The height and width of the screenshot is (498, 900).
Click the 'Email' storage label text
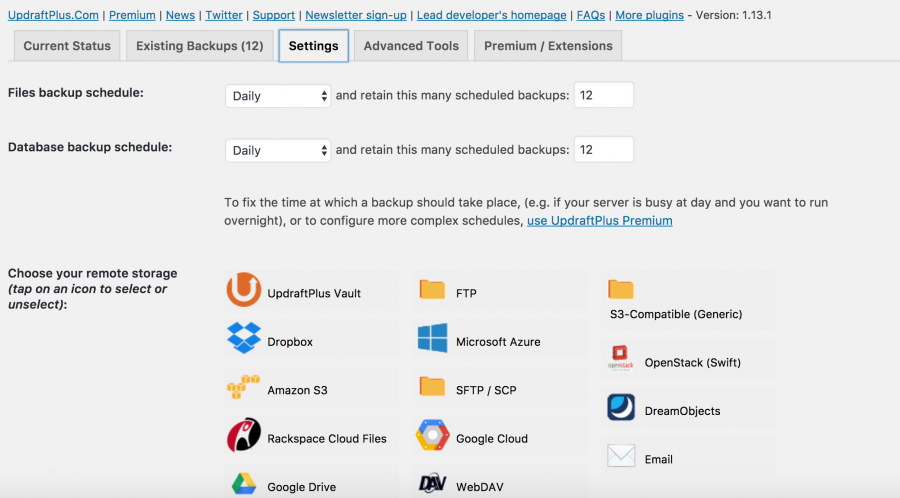(658, 460)
